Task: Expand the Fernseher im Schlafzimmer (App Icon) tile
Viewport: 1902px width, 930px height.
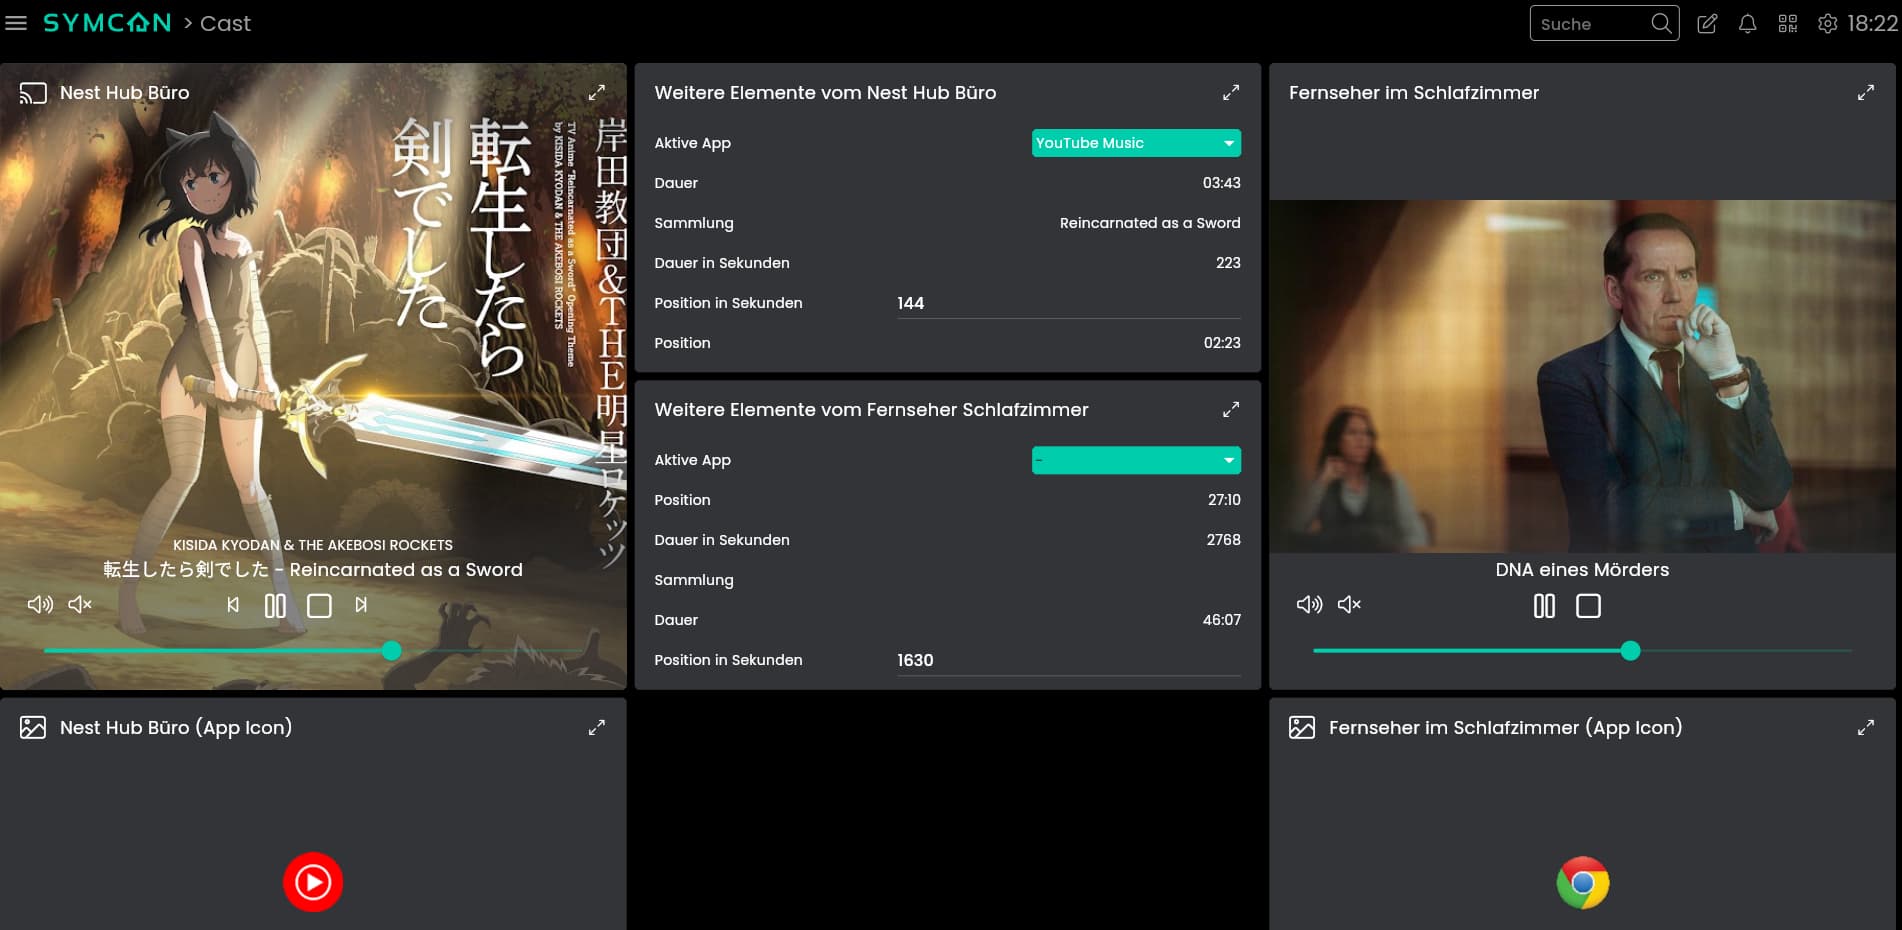Action: pos(1866,728)
